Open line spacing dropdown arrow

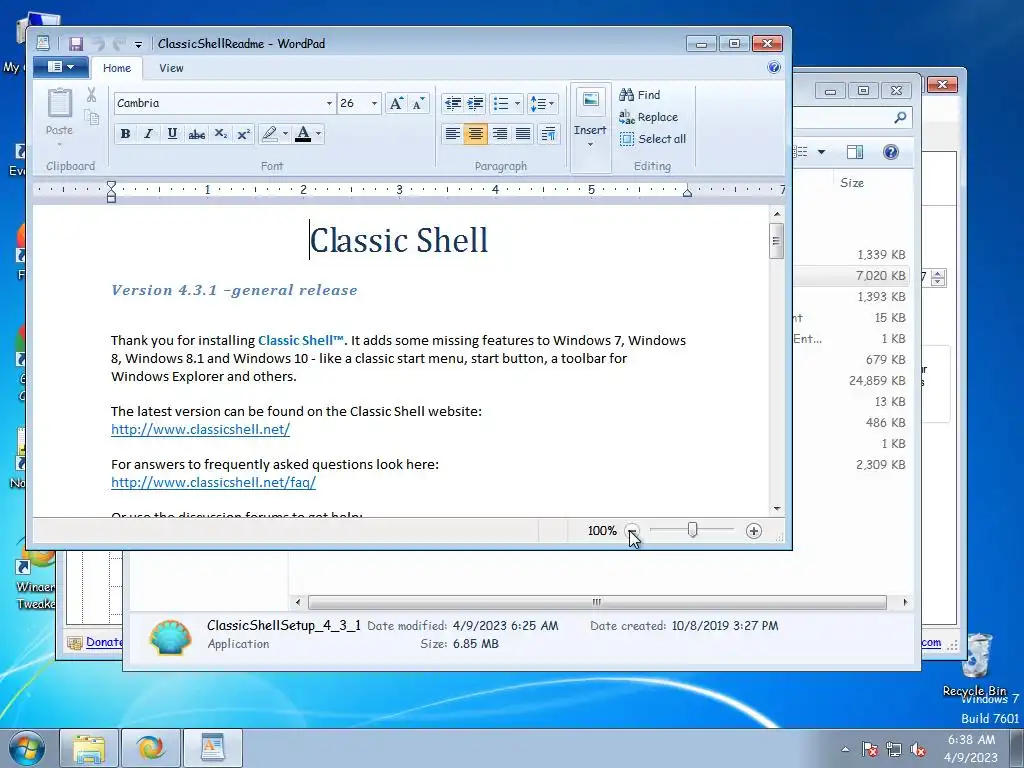552,103
